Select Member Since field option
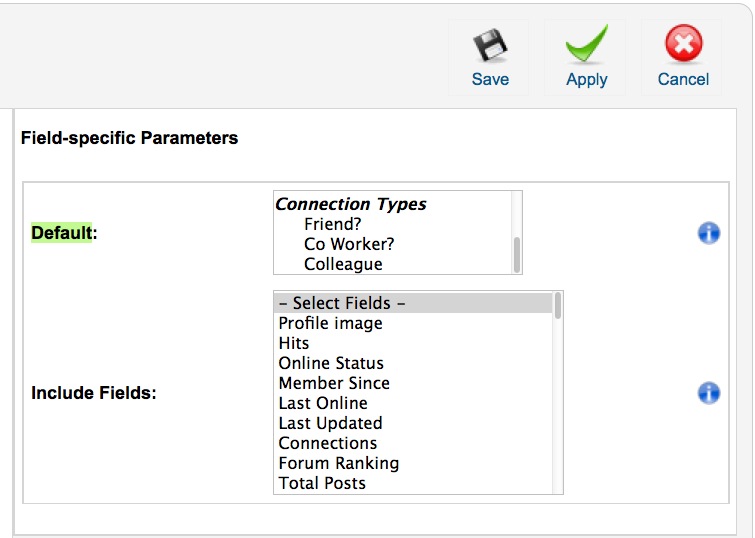Viewport: 755px width, 538px height. pos(414,383)
